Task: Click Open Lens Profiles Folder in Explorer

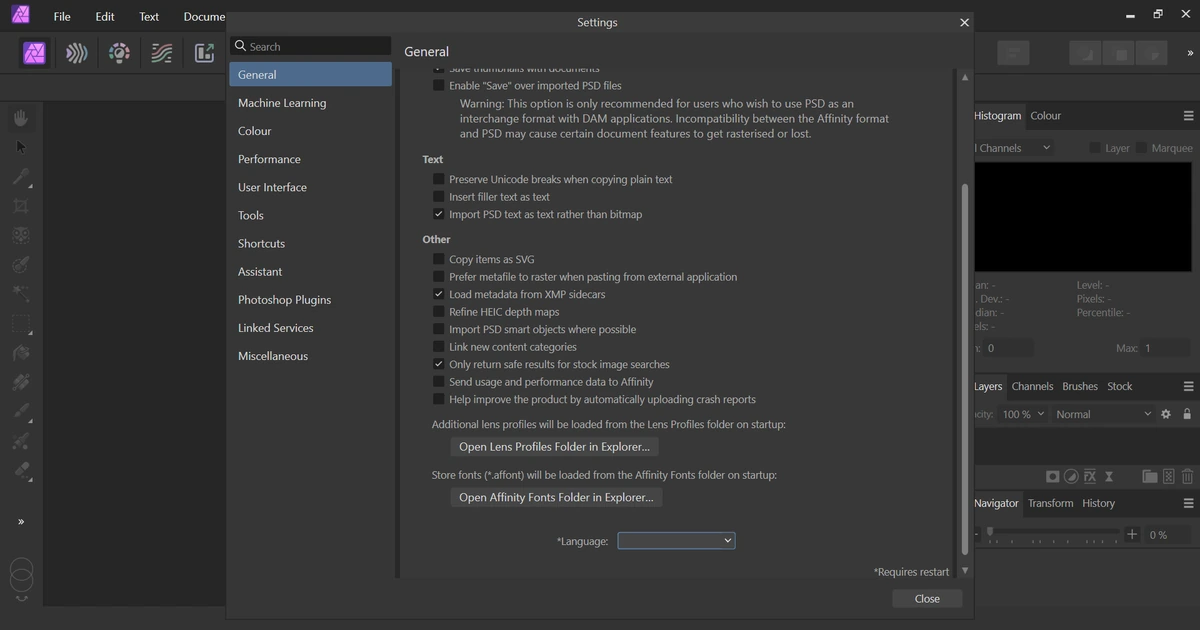Action: (x=554, y=447)
